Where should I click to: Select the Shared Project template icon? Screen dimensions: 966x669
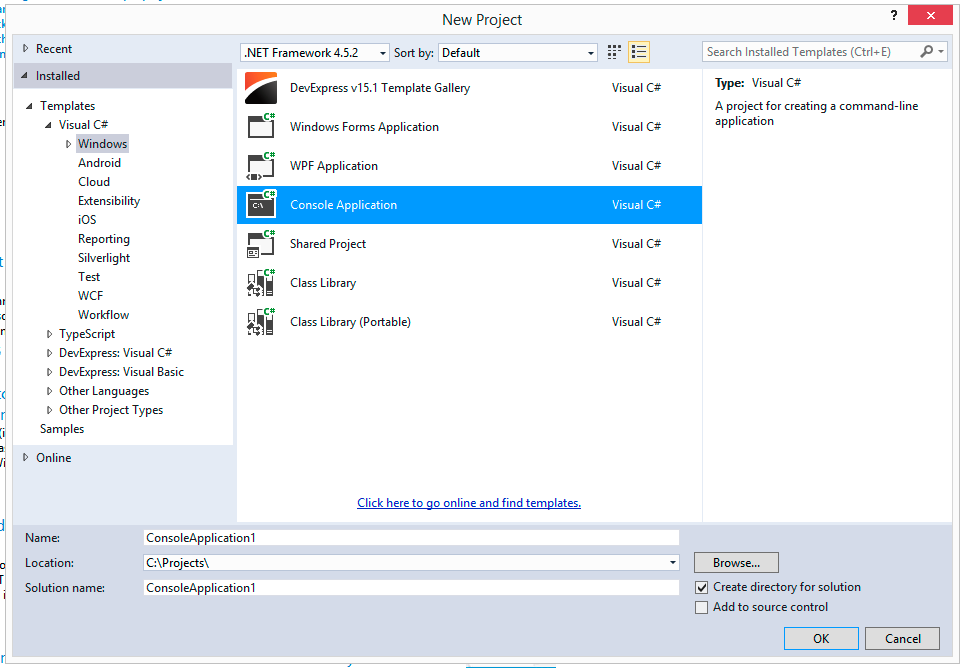point(260,243)
